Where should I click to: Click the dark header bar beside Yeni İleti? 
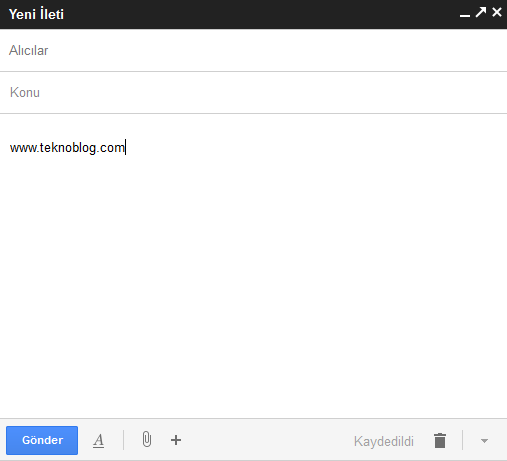(260, 14)
